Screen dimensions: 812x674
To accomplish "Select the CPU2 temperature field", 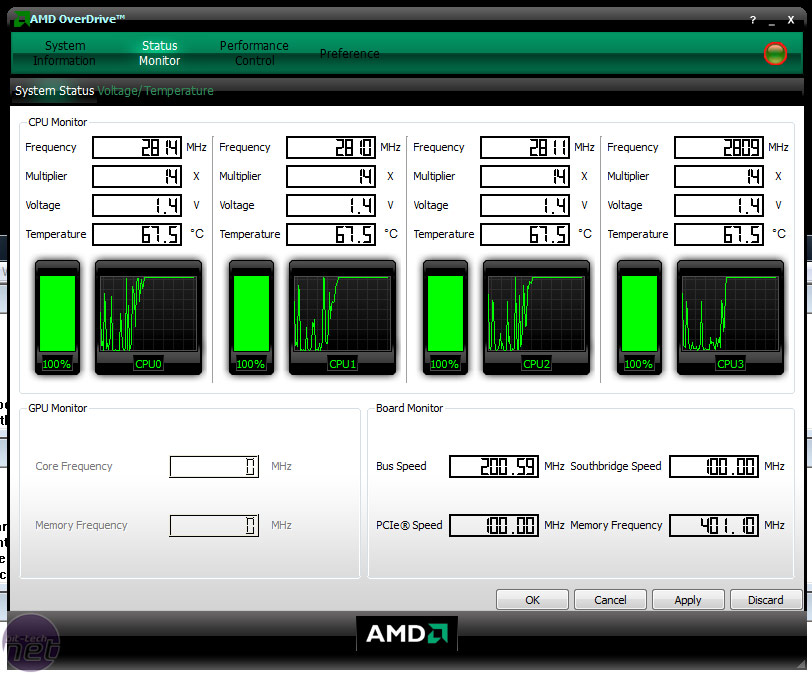I will [x=525, y=235].
